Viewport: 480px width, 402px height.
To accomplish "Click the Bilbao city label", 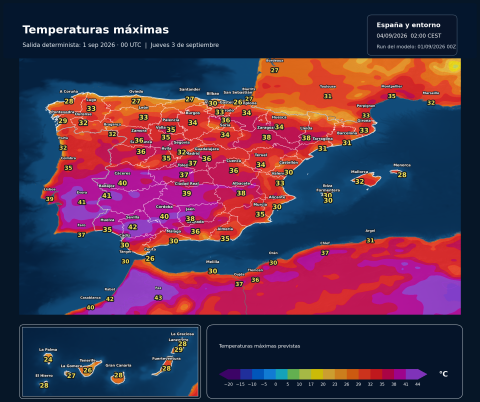I will (213, 94).
